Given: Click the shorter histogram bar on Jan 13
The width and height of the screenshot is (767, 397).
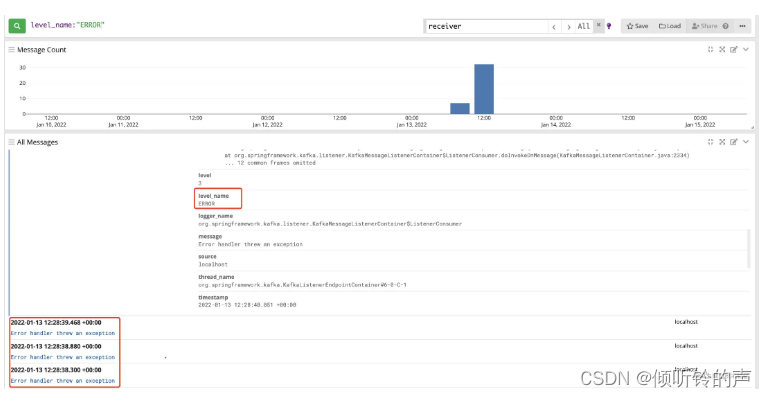Looking at the screenshot, I should (460, 109).
